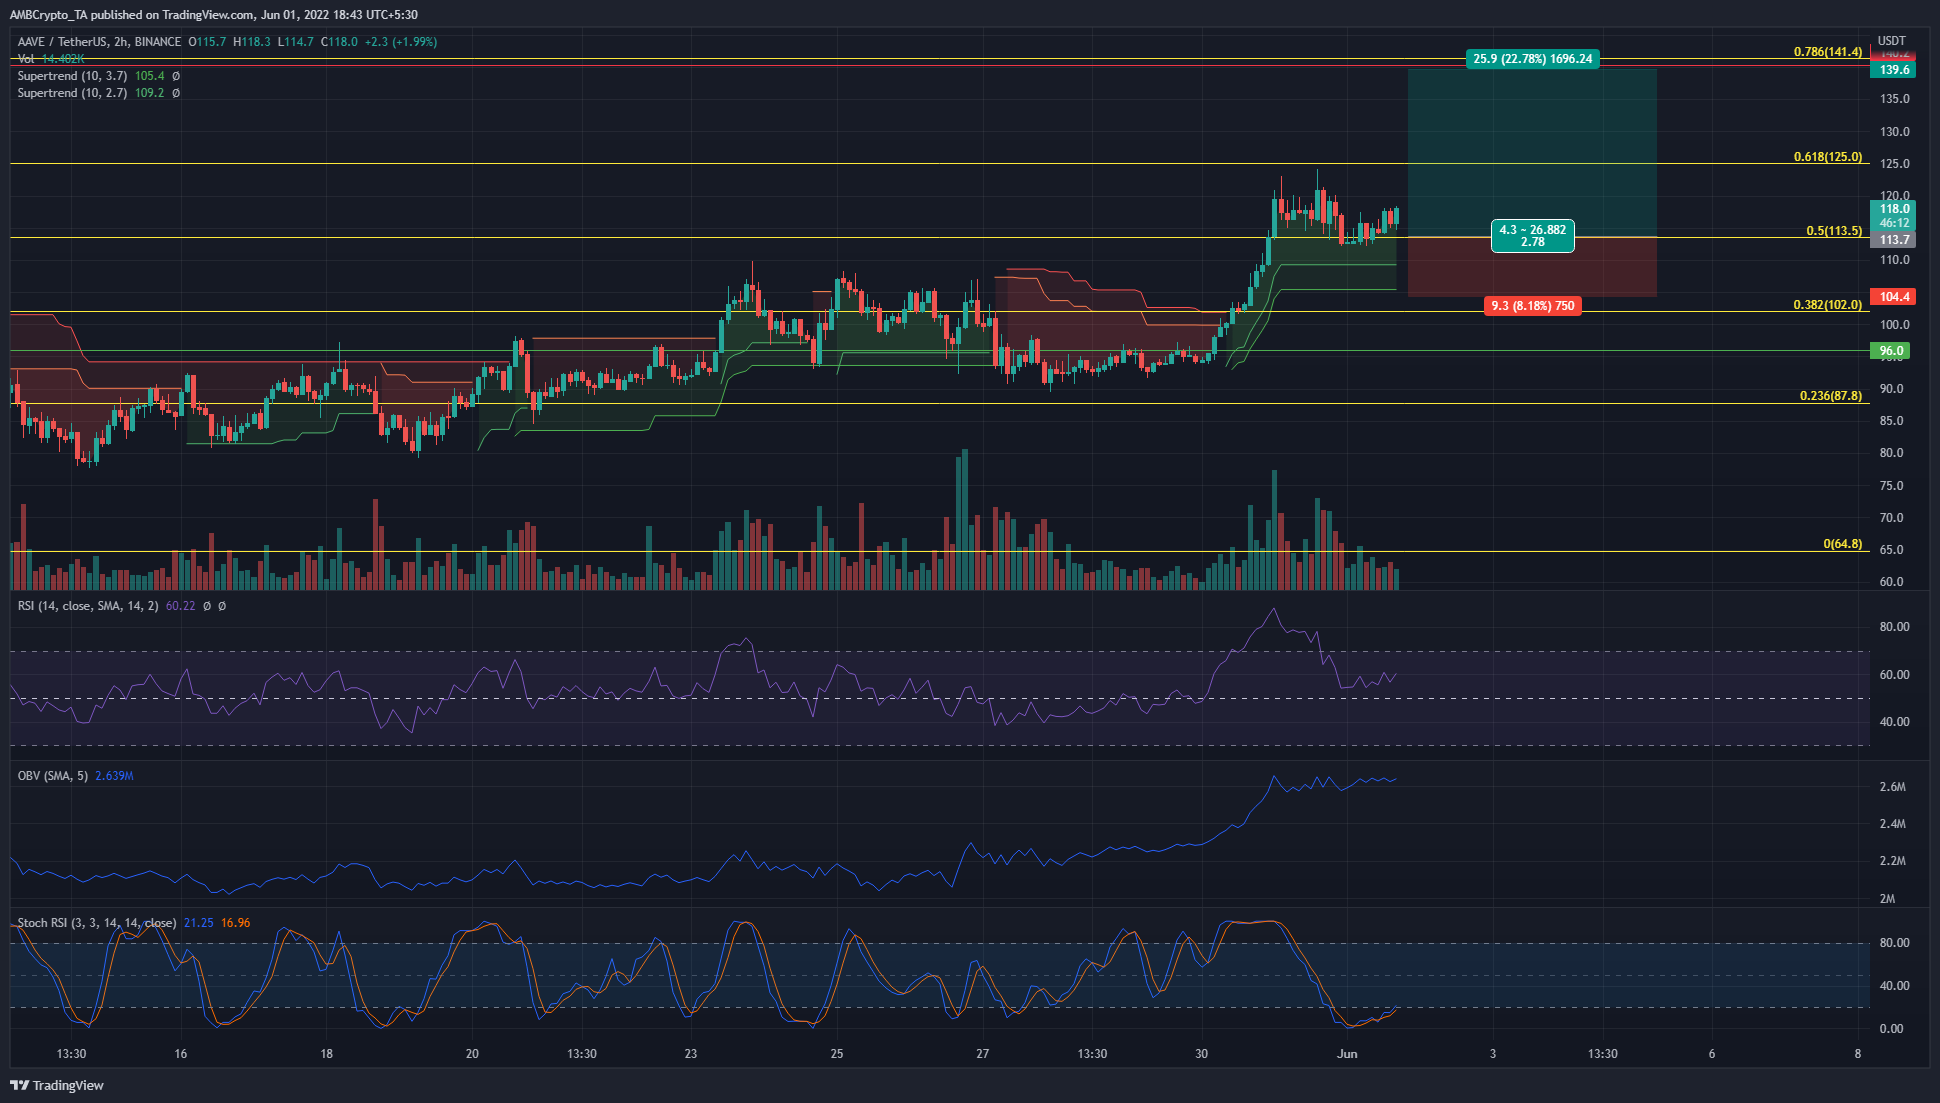
Task: Click the Supertrend value 105.4
Action: pos(149,76)
